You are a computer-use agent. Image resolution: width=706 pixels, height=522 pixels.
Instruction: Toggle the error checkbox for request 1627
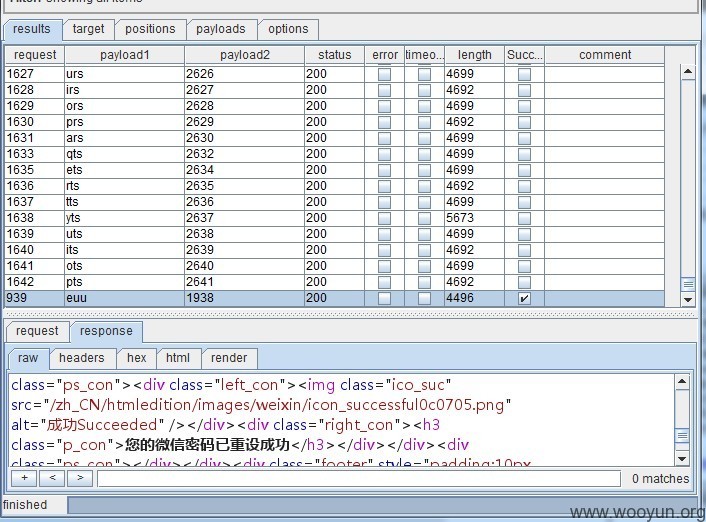click(384, 74)
